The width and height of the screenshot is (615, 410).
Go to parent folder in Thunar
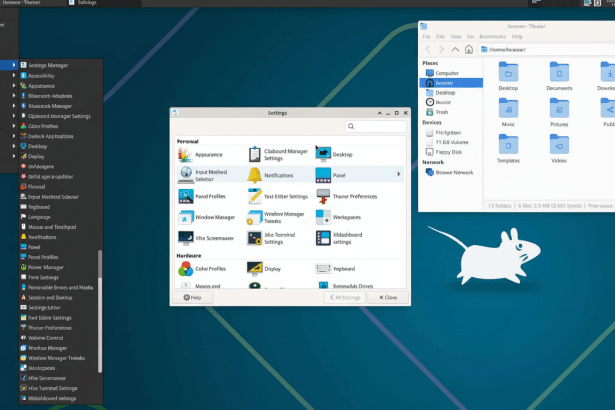[x=455, y=49]
